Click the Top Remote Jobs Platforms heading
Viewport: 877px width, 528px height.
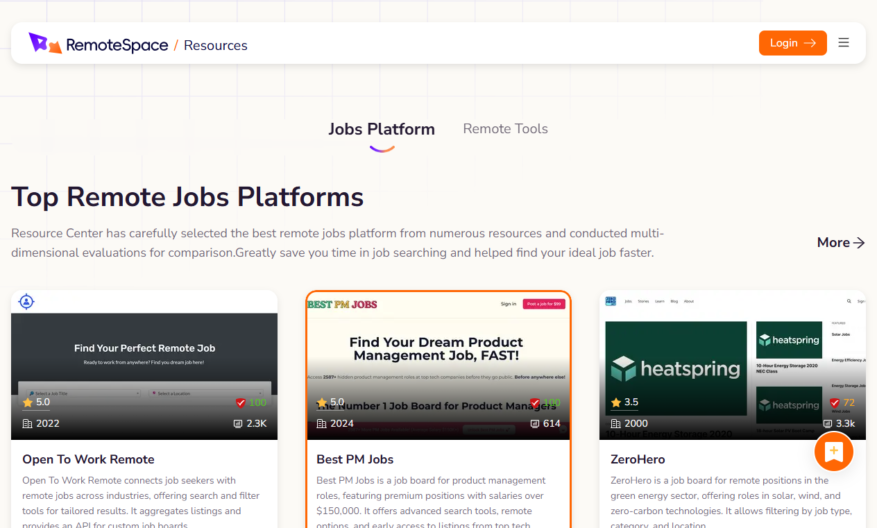point(187,197)
